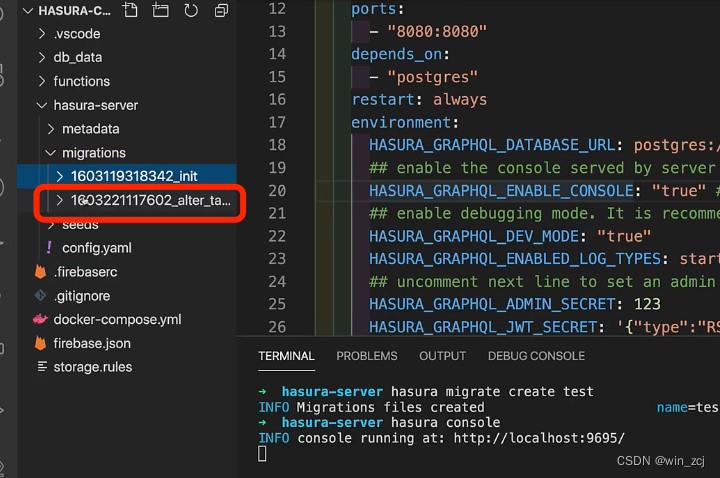
Task: Collapse the hasura-server folder chevron
Action: 42,105
